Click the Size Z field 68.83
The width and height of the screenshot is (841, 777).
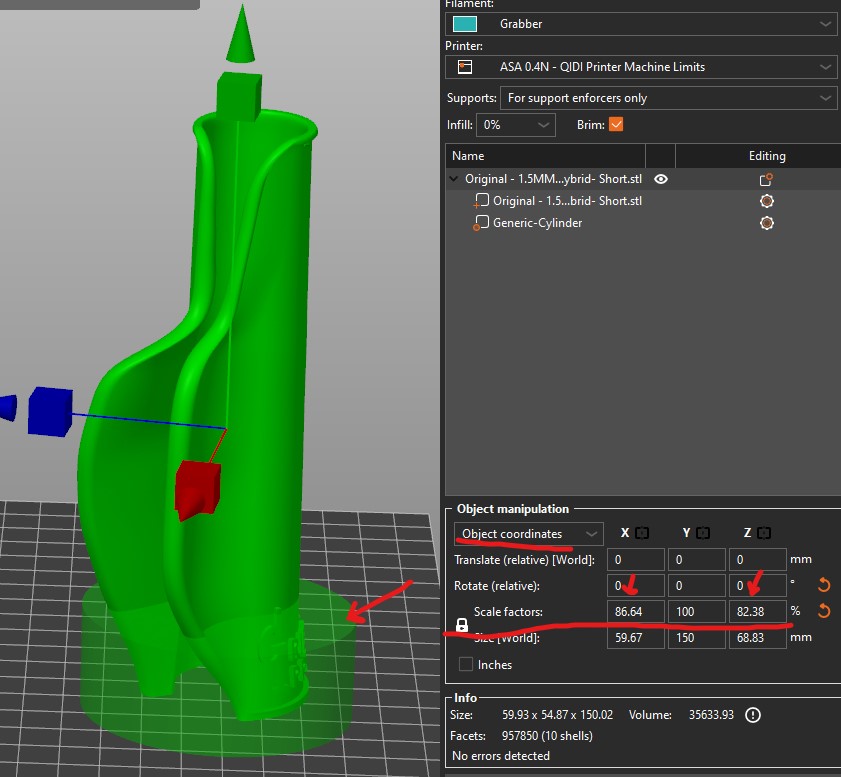(x=758, y=638)
